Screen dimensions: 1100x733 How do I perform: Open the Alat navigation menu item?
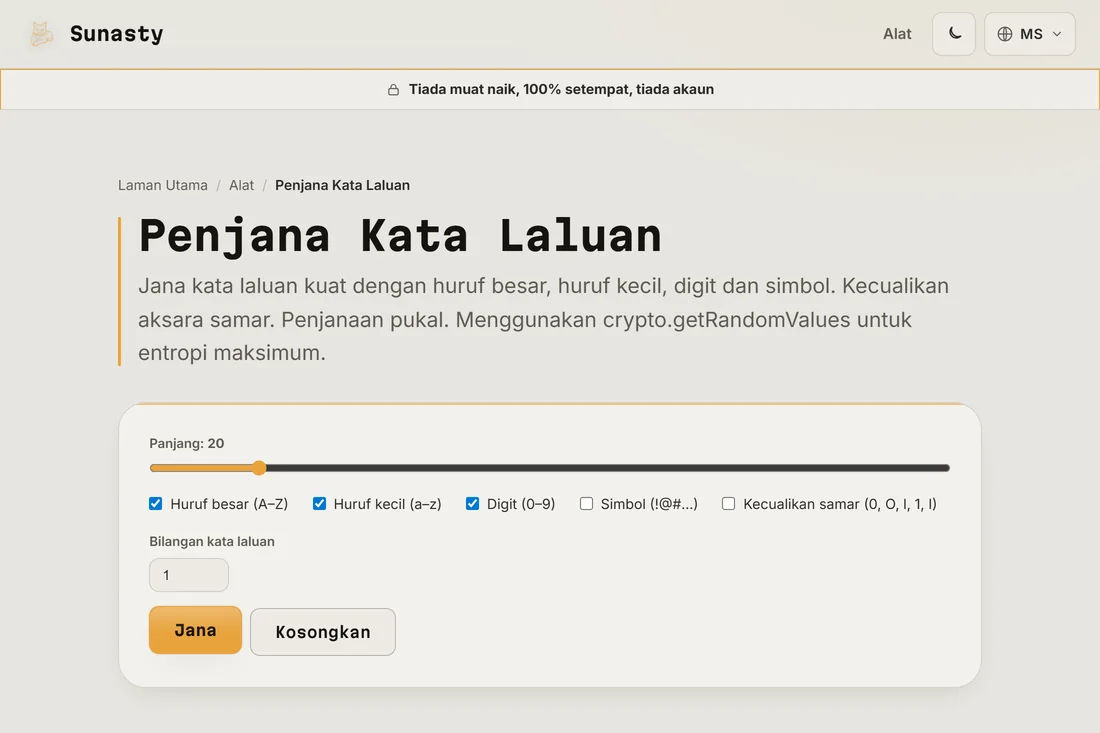coord(897,34)
